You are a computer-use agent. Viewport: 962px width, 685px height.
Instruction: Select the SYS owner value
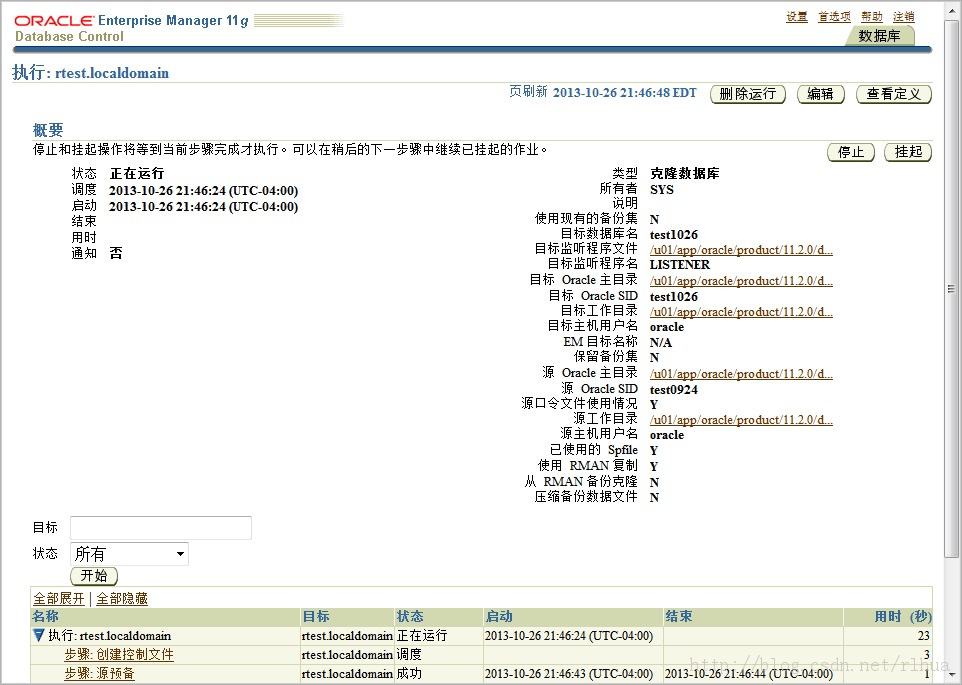point(662,189)
